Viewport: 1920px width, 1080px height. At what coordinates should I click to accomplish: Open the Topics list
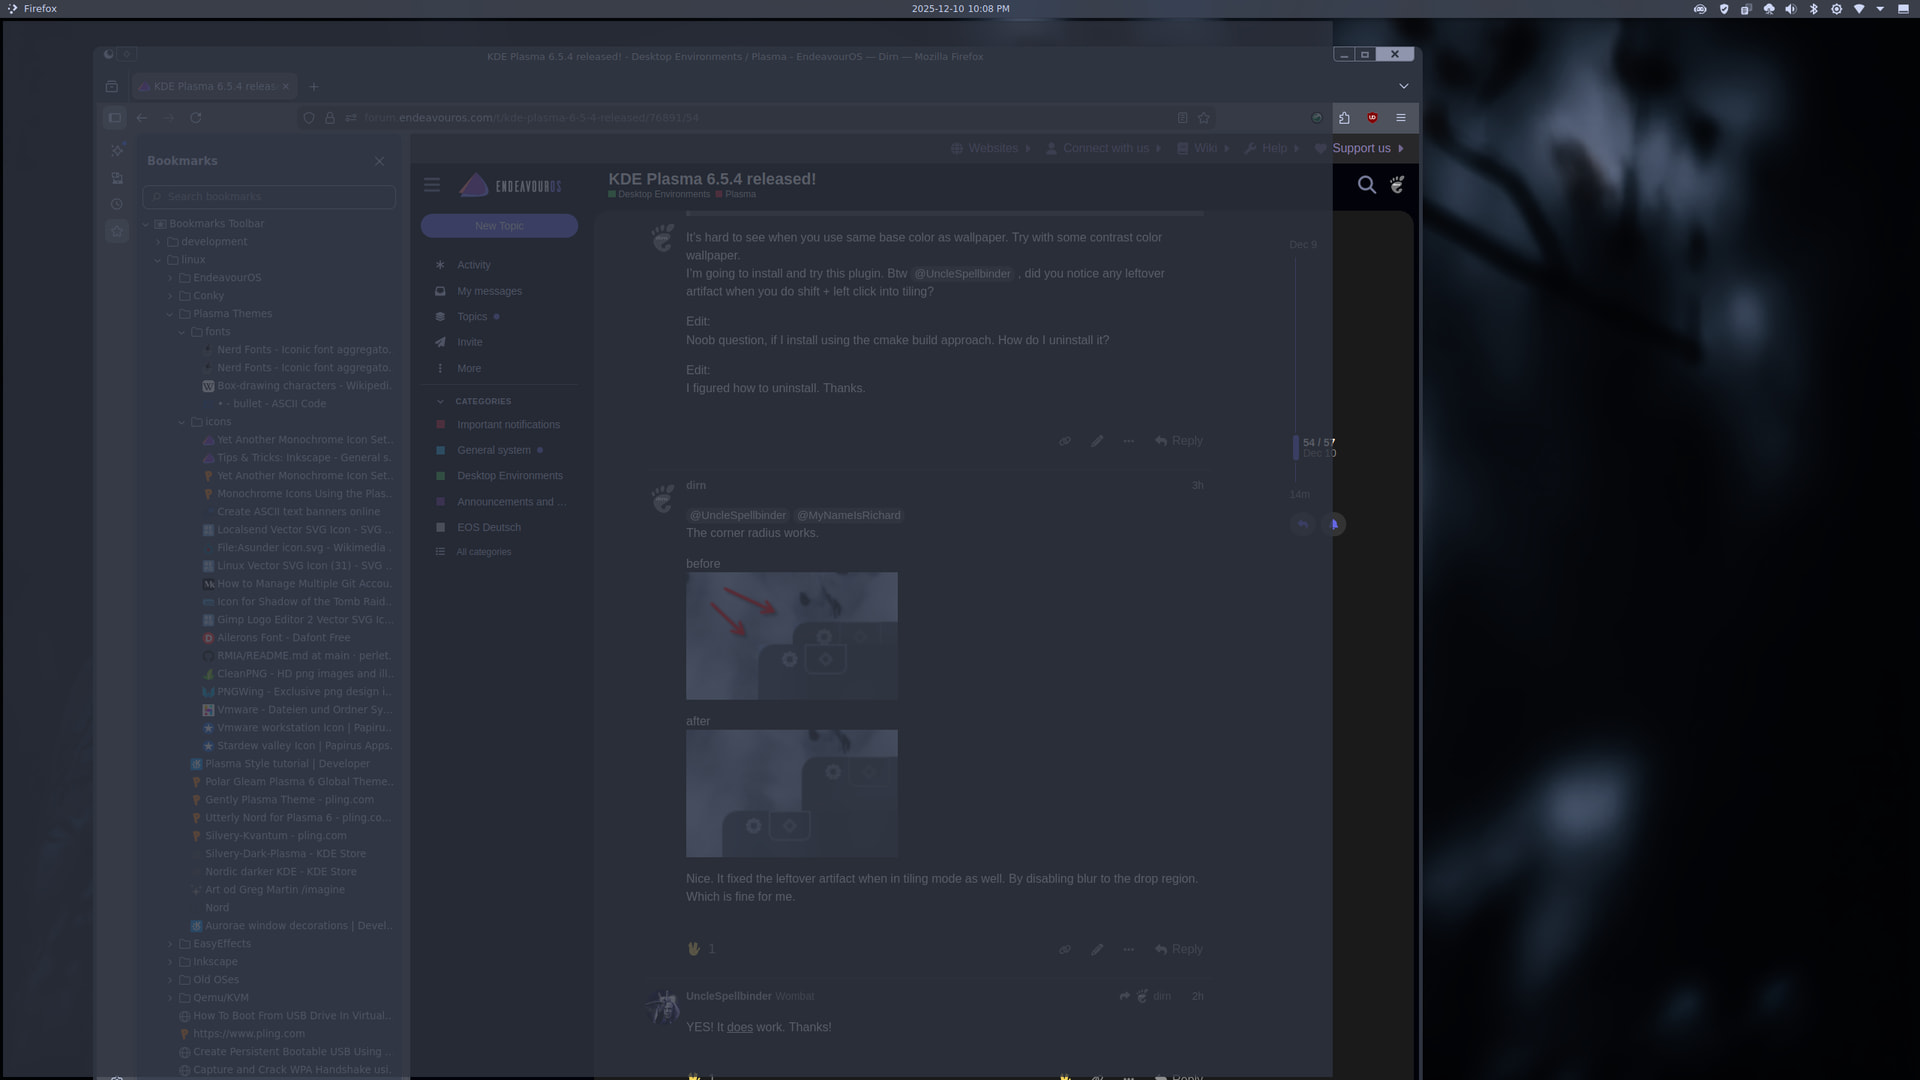coord(472,318)
